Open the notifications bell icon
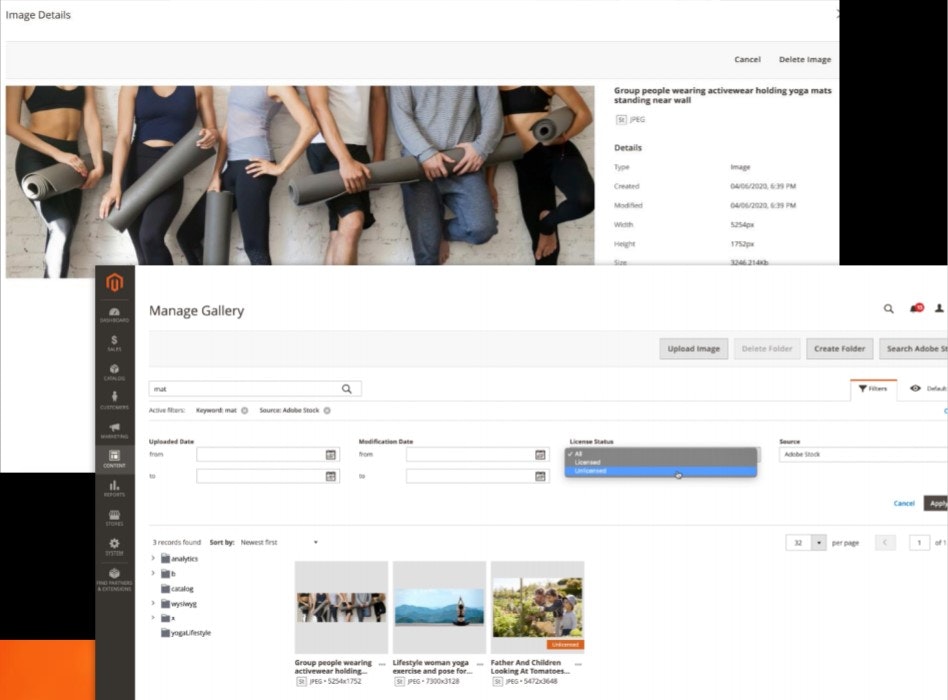The height and width of the screenshot is (700, 948). point(914,309)
